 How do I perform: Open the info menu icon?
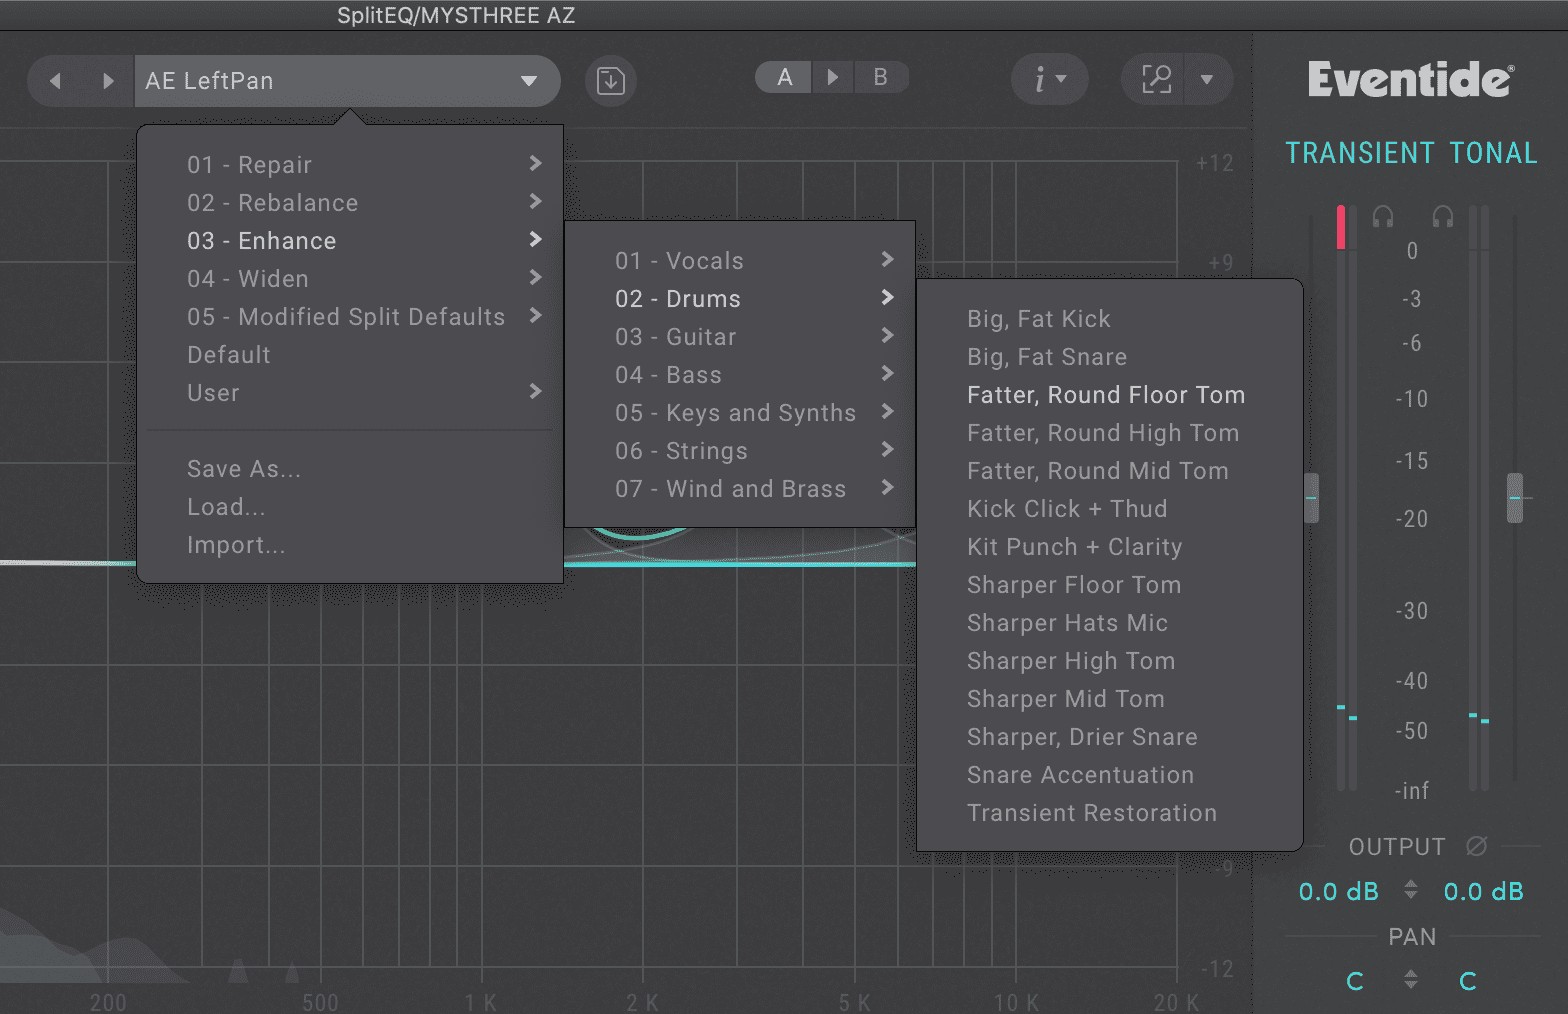click(1049, 79)
